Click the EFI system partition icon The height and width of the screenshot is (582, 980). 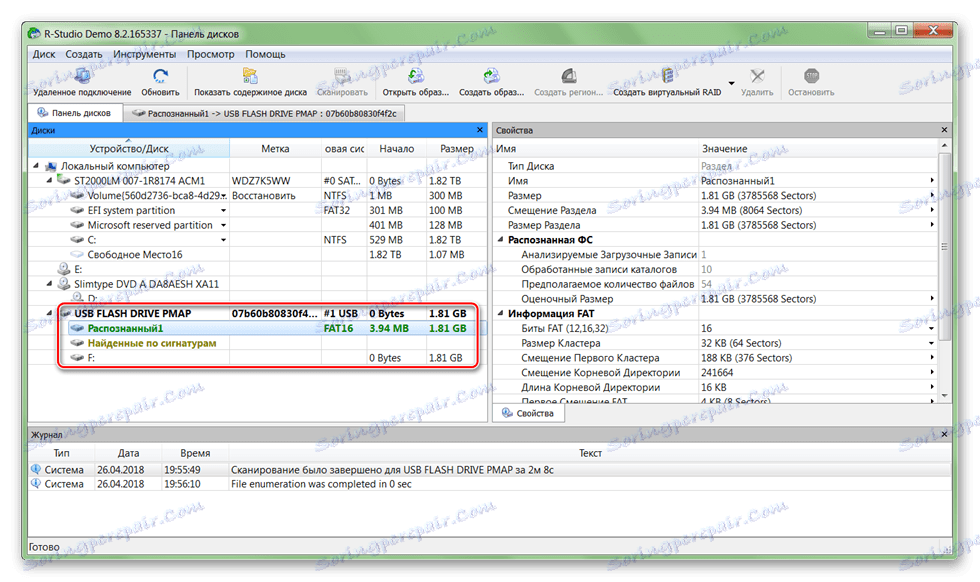[x=78, y=210]
